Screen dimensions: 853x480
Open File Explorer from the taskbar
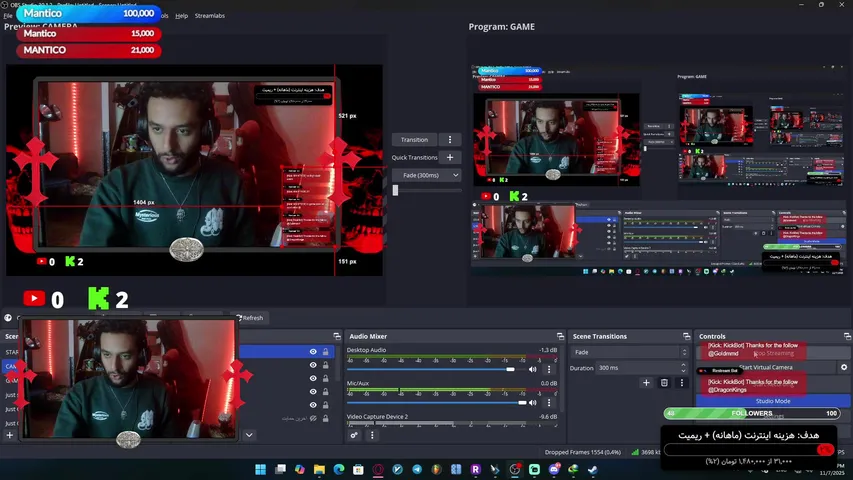(x=319, y=469)
